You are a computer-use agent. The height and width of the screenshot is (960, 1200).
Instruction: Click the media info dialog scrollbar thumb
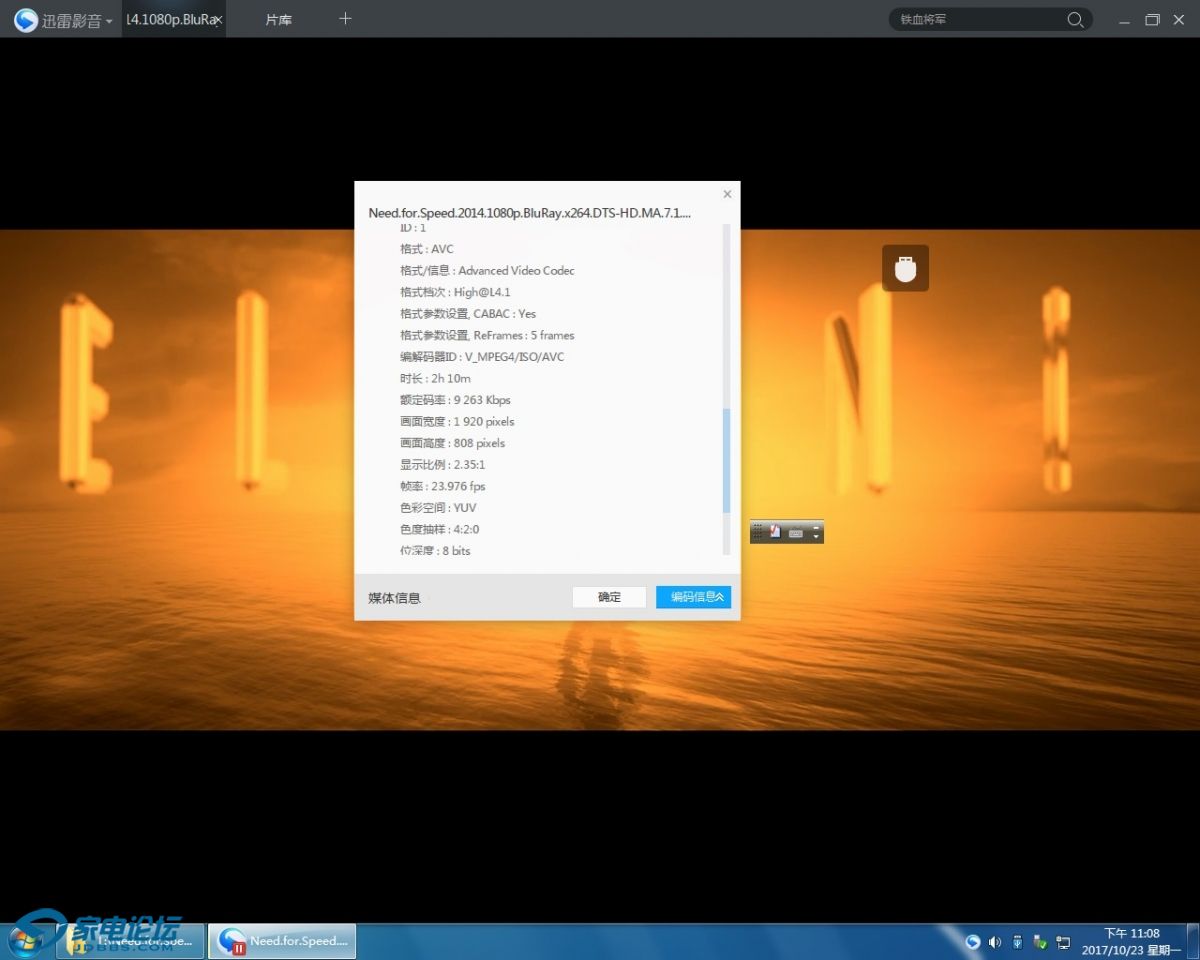pyautogui.click(x=727, y=460)
